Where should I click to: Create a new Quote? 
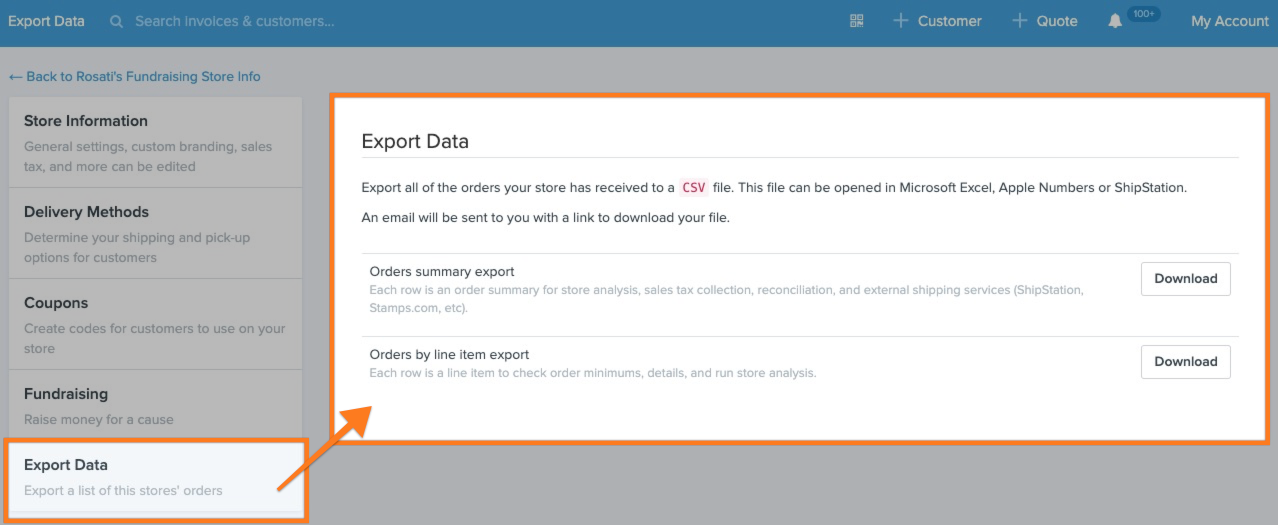[1044, 21]
